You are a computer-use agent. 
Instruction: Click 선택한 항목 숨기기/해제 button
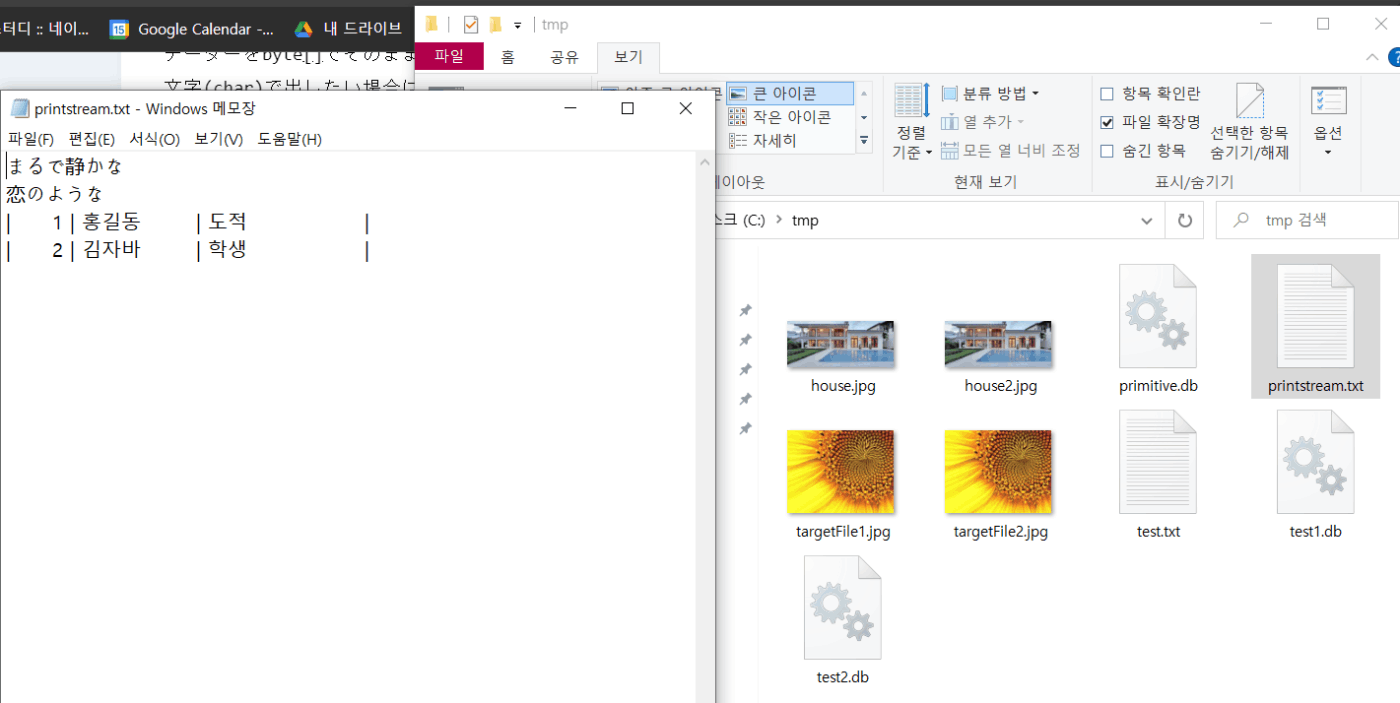tap(1249, 122)
